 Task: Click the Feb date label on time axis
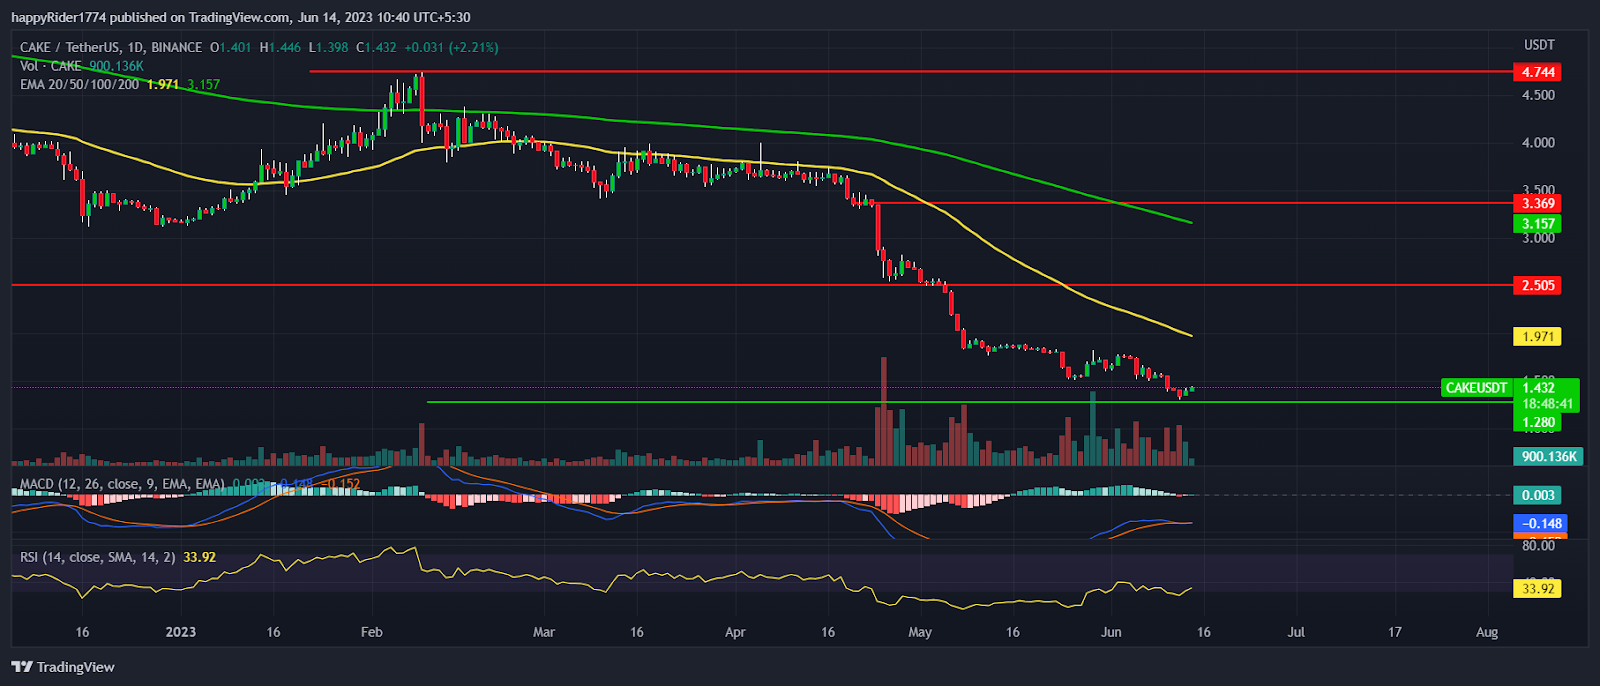click(x=372, y=632)
